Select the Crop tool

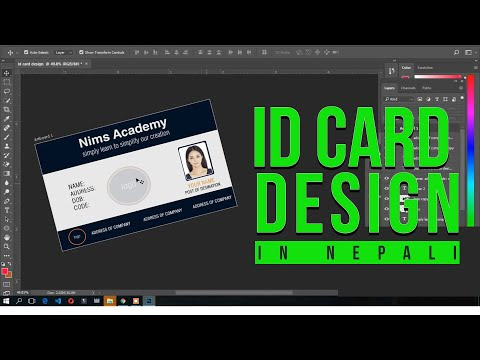[7, 109]
